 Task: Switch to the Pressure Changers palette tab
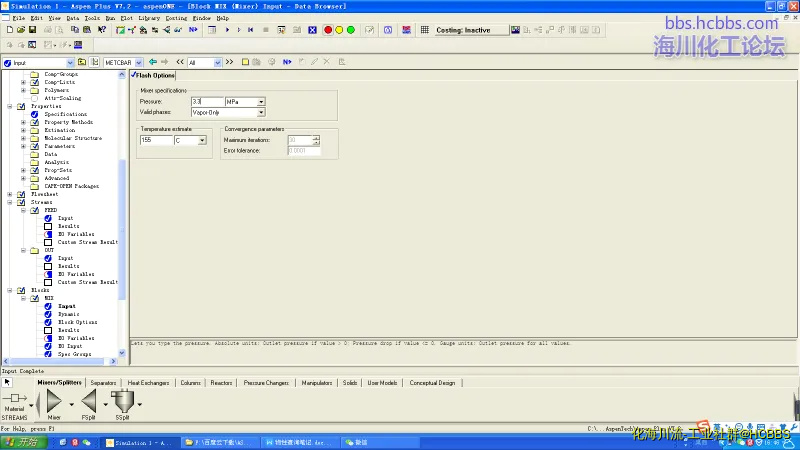(x=266, y=383)
